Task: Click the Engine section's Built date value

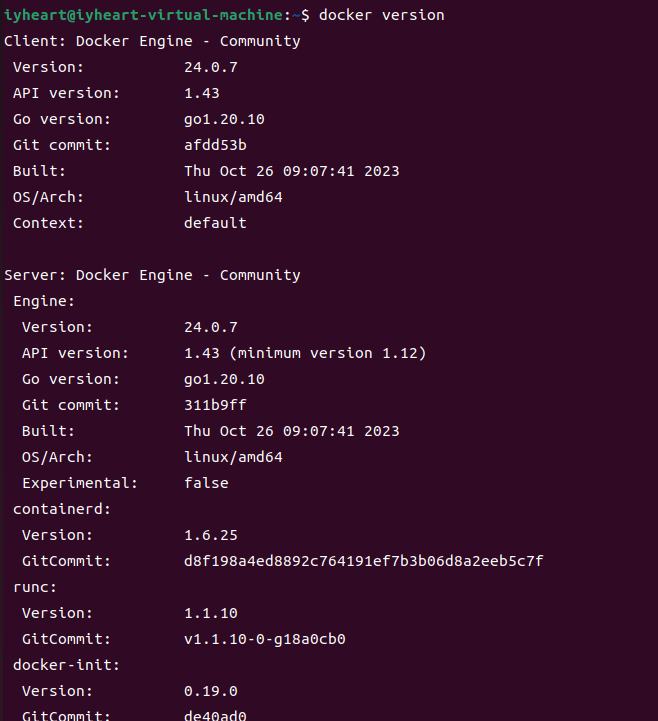Action: [292, 431]
